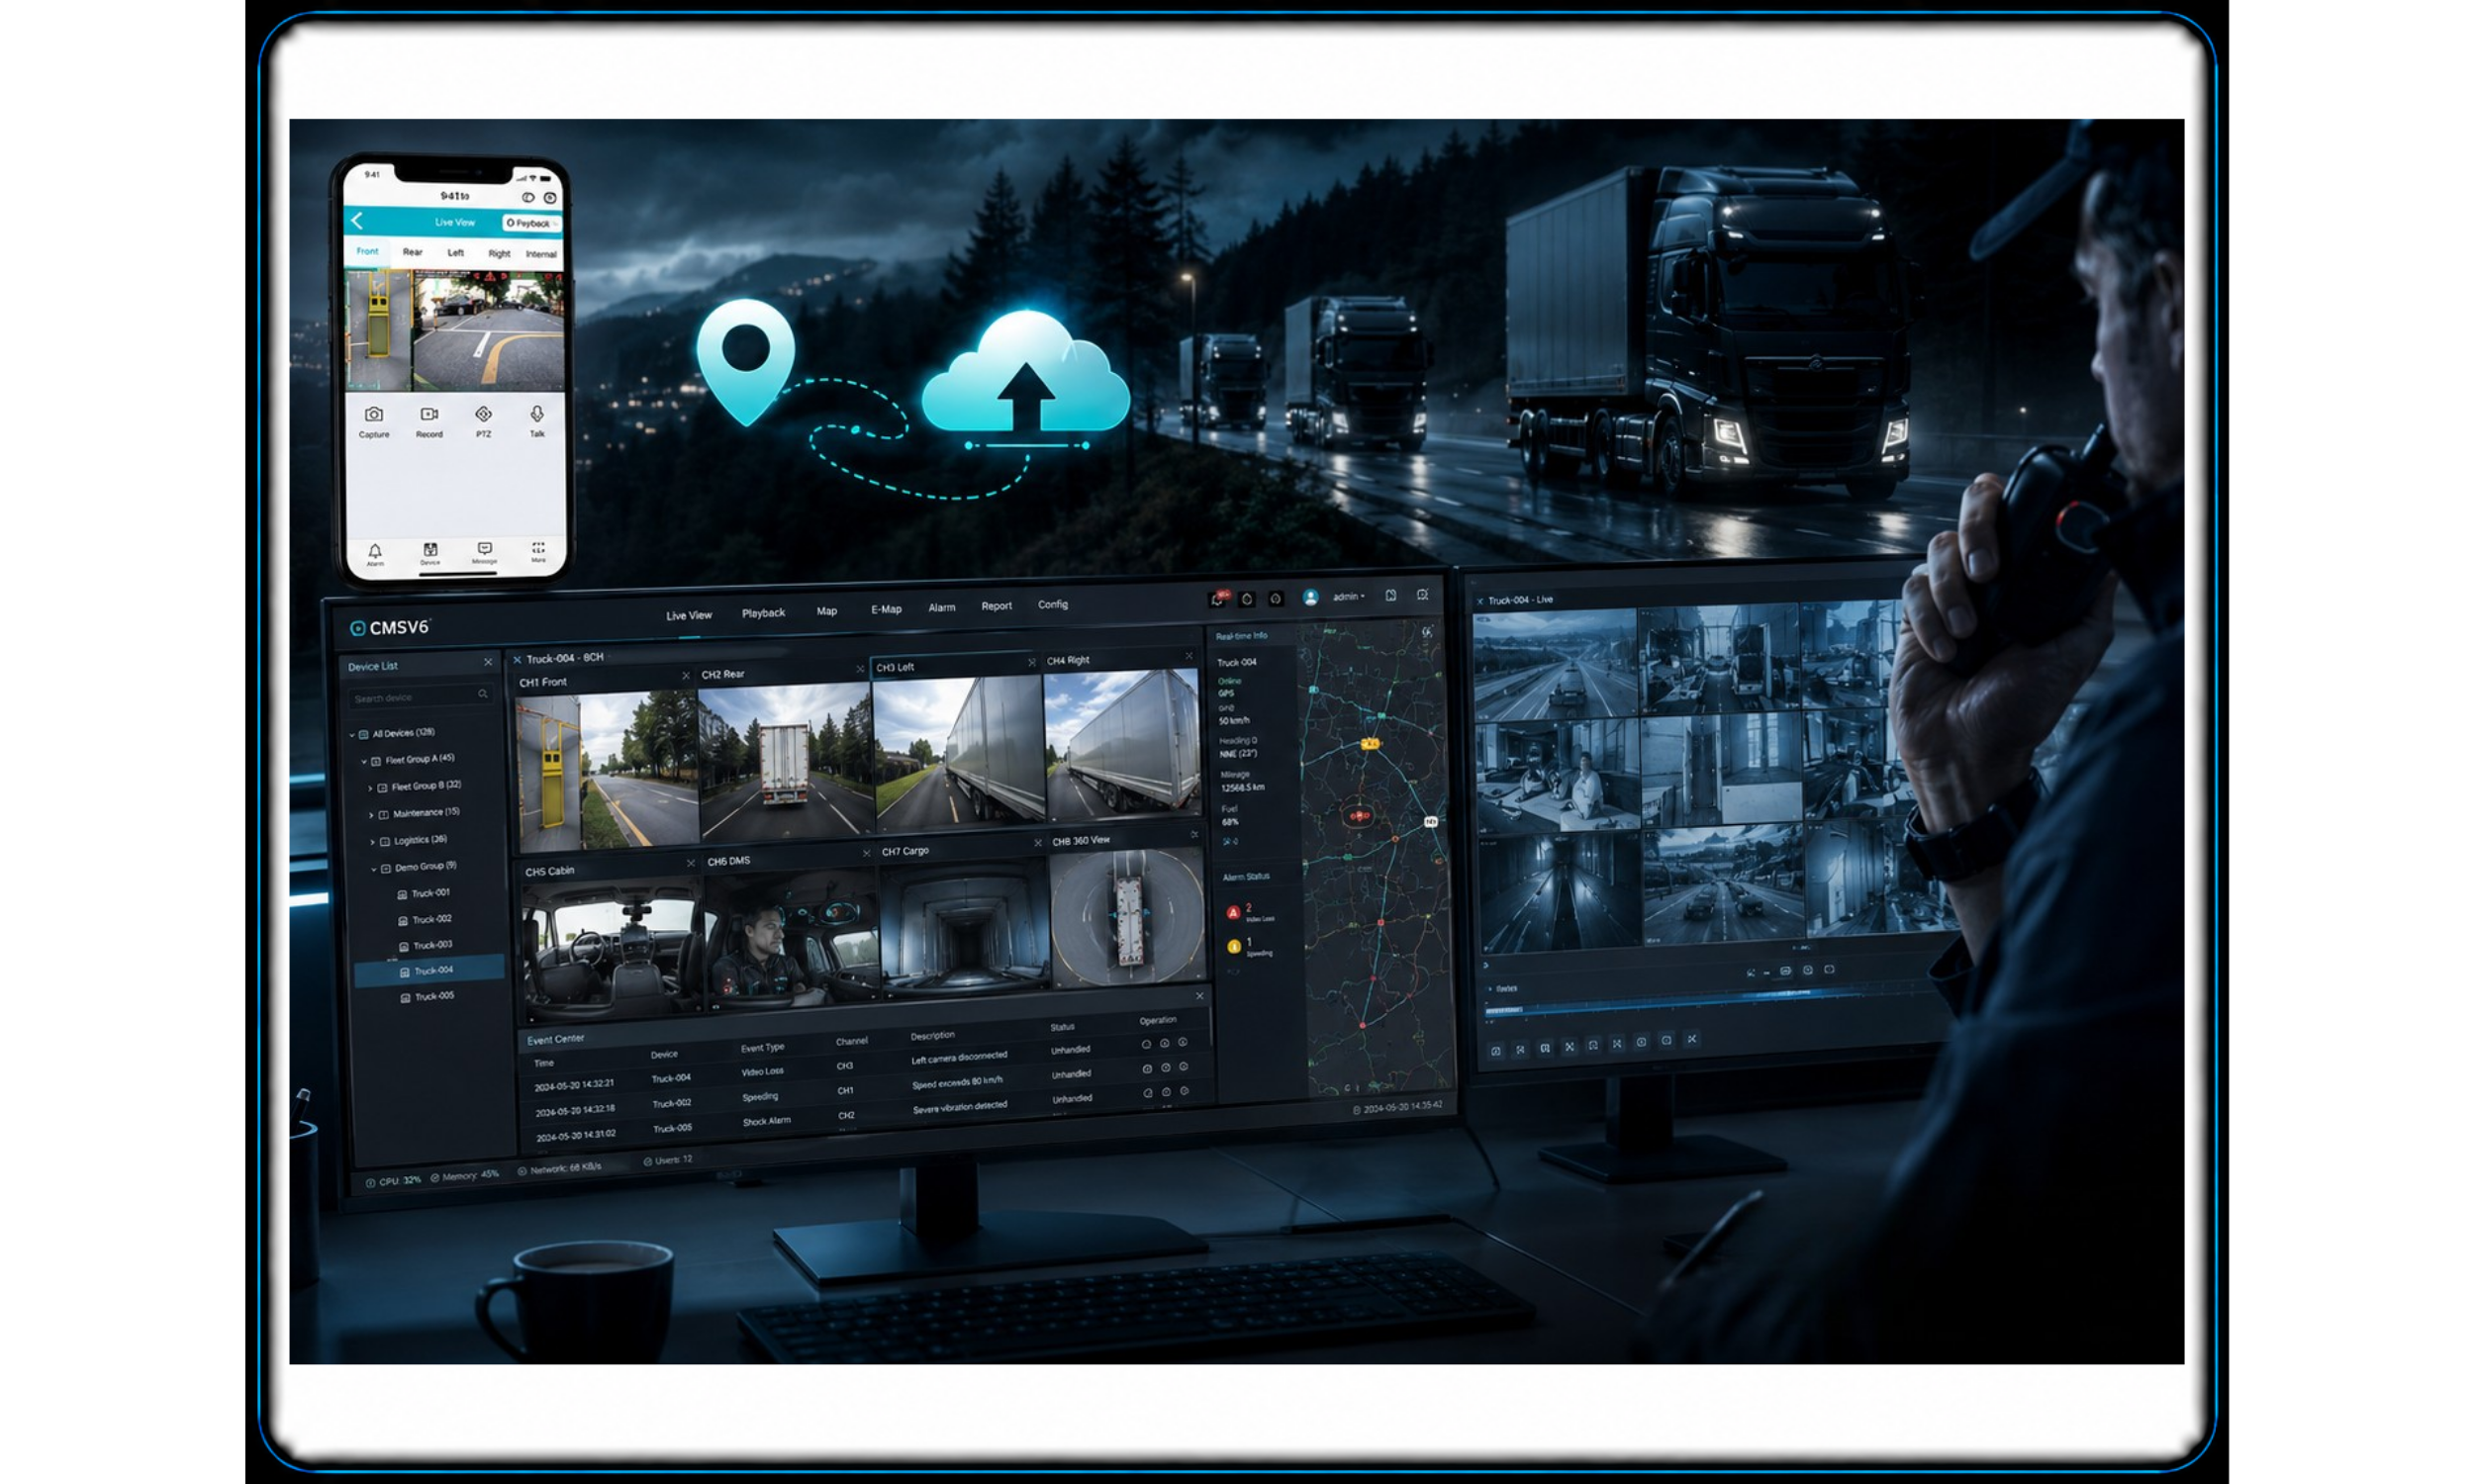Select the Left camera tab on the phone
The height and width of the screenshot is (1484, 2474).
tap(455, 253)
